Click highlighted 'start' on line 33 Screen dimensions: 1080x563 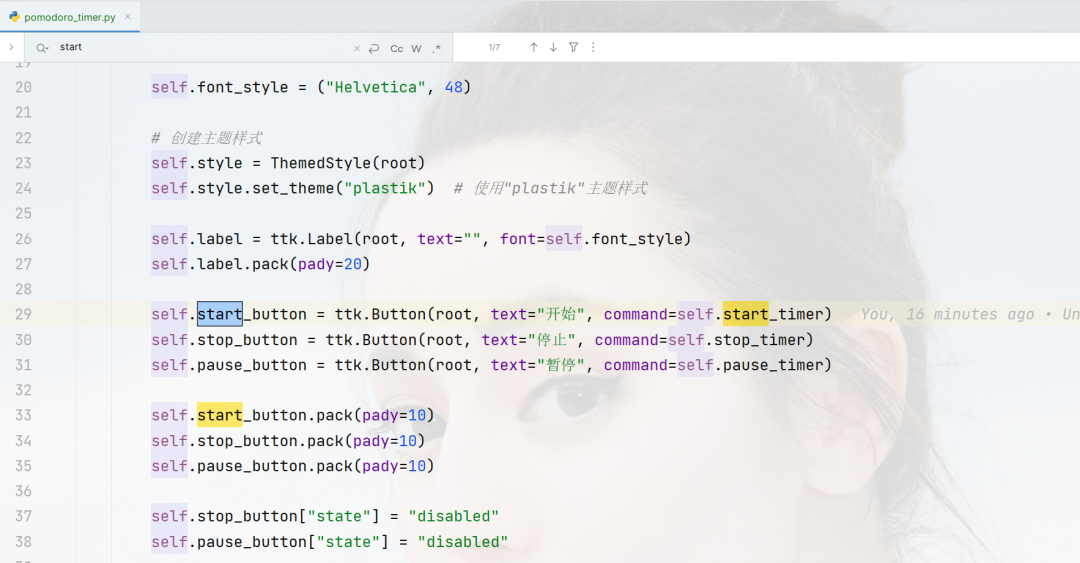tap(220, 416)
